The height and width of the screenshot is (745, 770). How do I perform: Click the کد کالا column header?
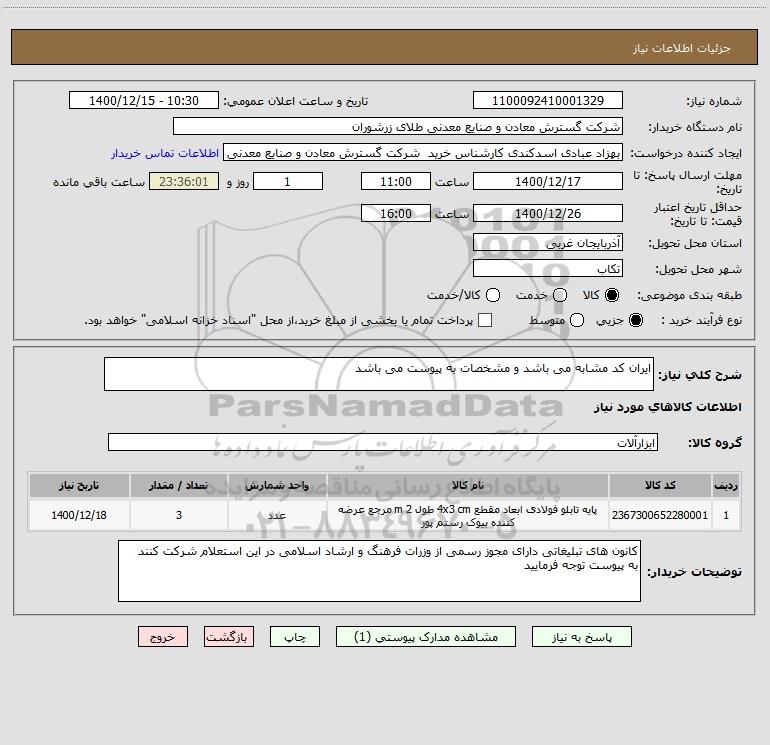tap(660, 485)
